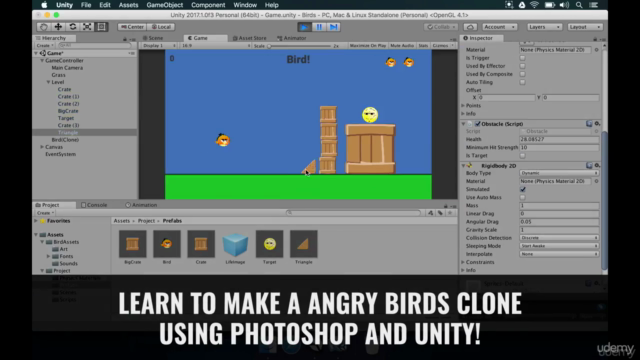Open the Account dropdown

(x=499, y=27)
